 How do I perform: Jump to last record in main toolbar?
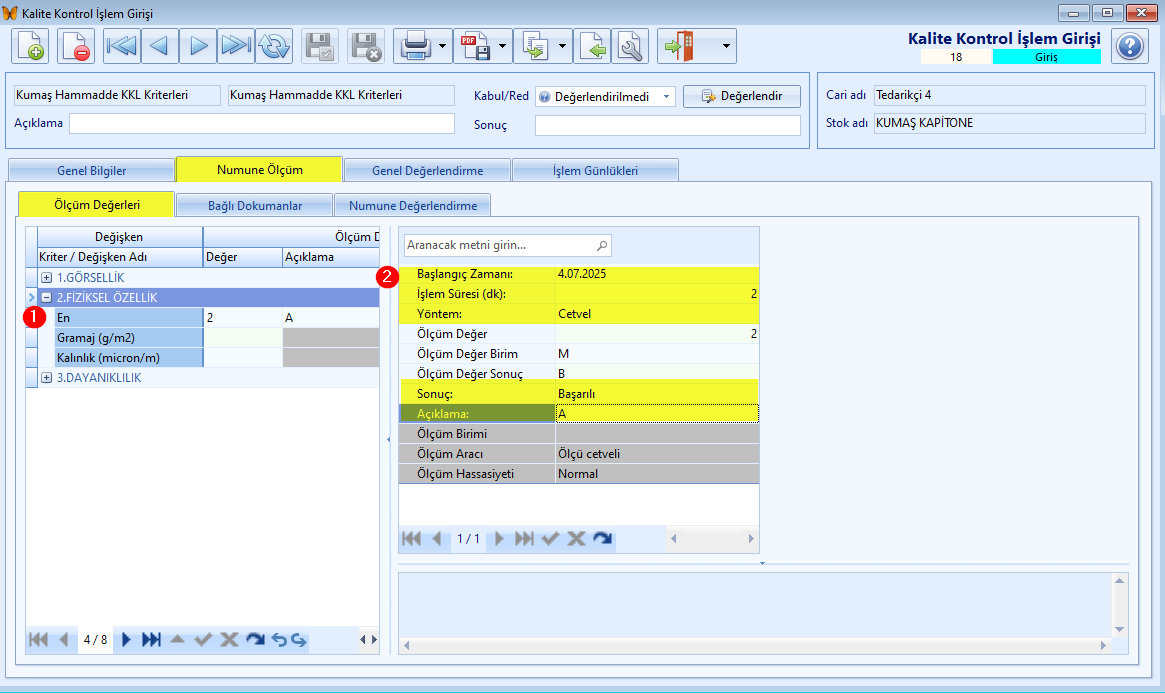[x=236, y=46]
